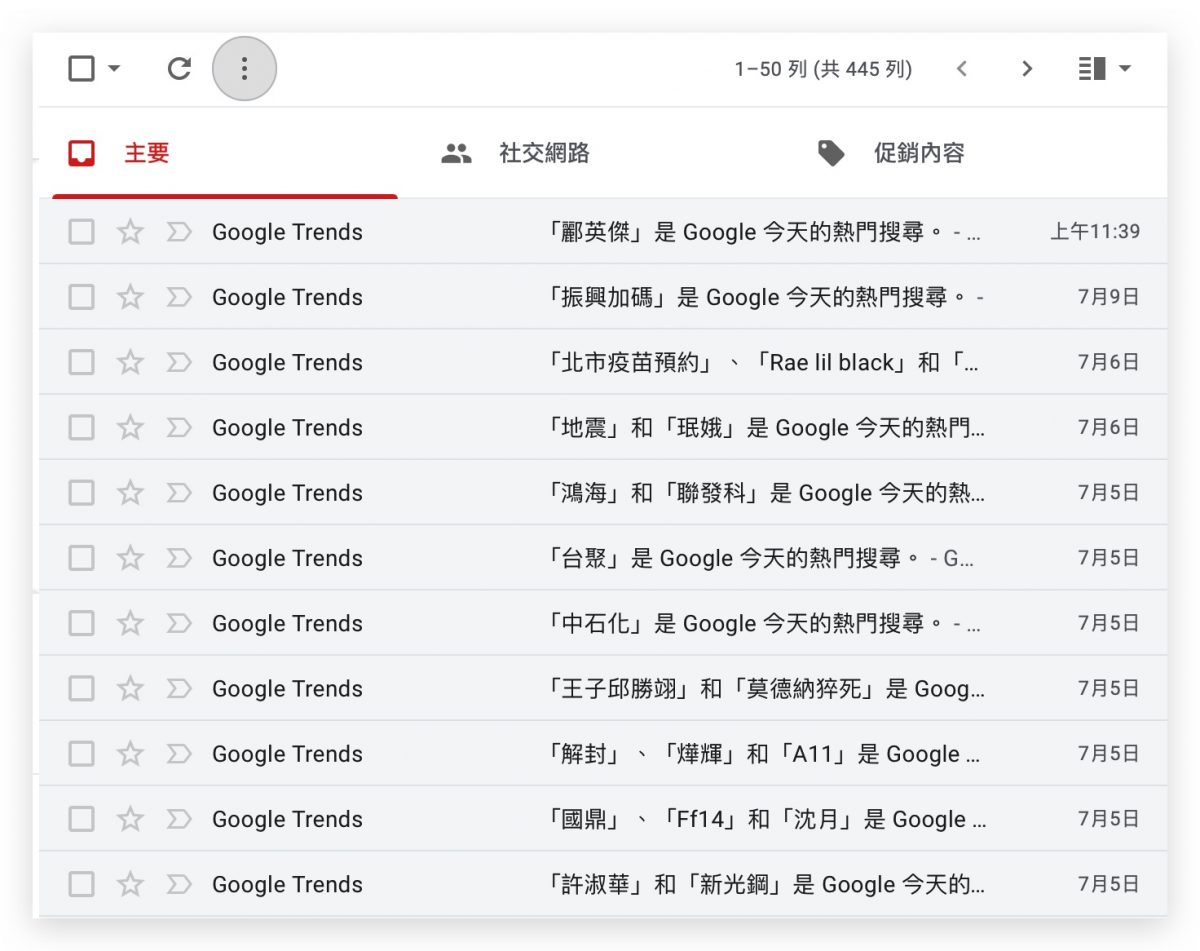The height and width of the screenshot is (951, 1200).
Task: Select the 「鴻海」和「聯發科」 email checkbox
Action: (x=81, y=493)
